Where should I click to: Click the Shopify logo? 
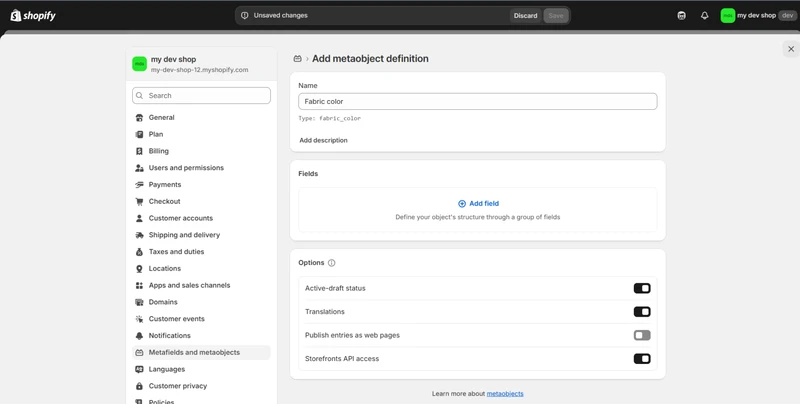click(x=33, y=15)
